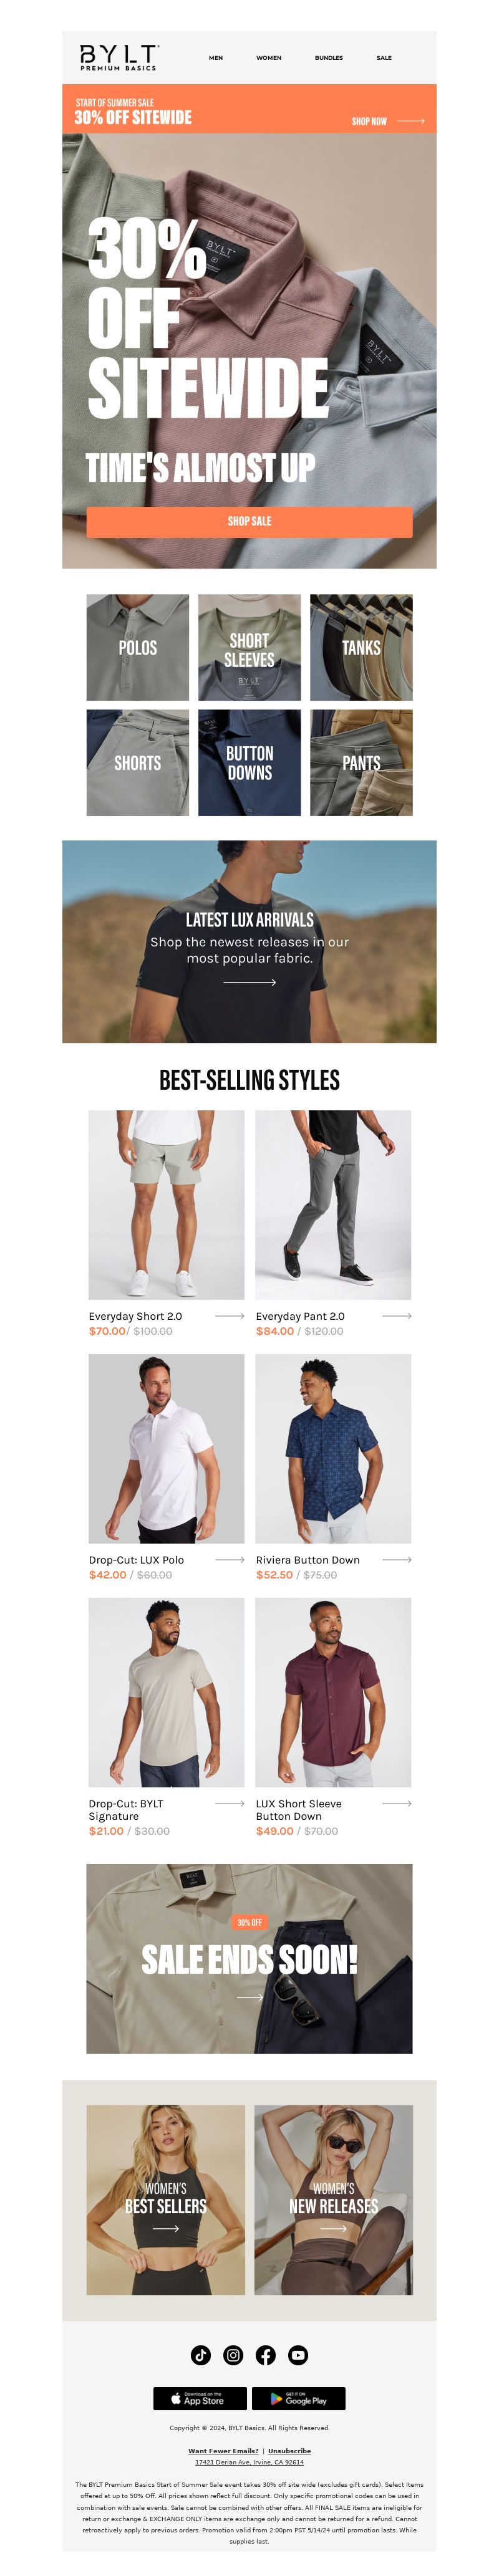Select the POLOS category tile
Screen dimensions: 499x2576
pyautogui.click(x=138, y=647)
